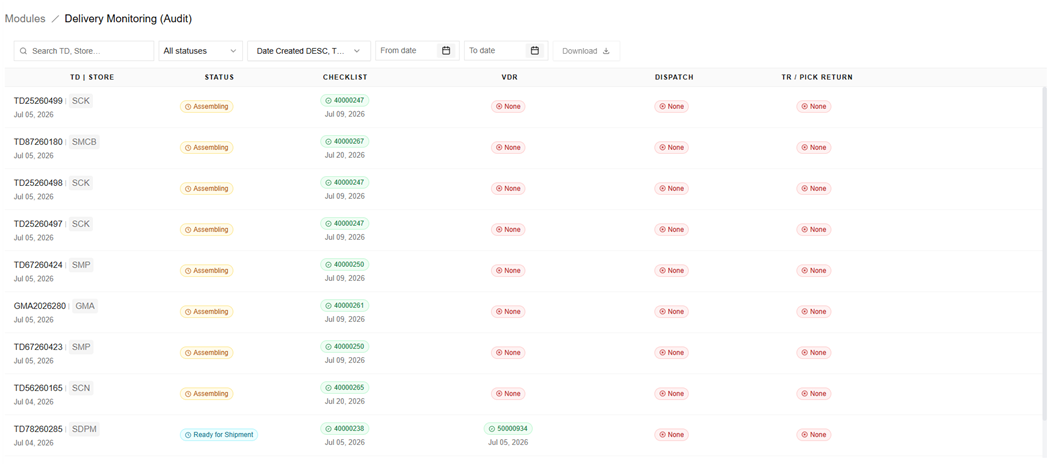The height and width of the screenshot is (466, 1054).
Task: Open VDR 50000934 badge
Action: coord(508,428)
